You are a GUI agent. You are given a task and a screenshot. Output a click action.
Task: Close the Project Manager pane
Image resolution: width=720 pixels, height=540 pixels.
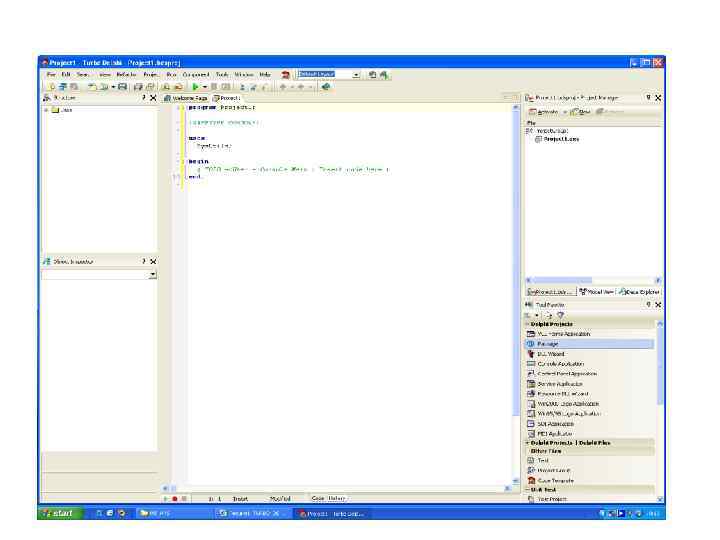(658, 98)
